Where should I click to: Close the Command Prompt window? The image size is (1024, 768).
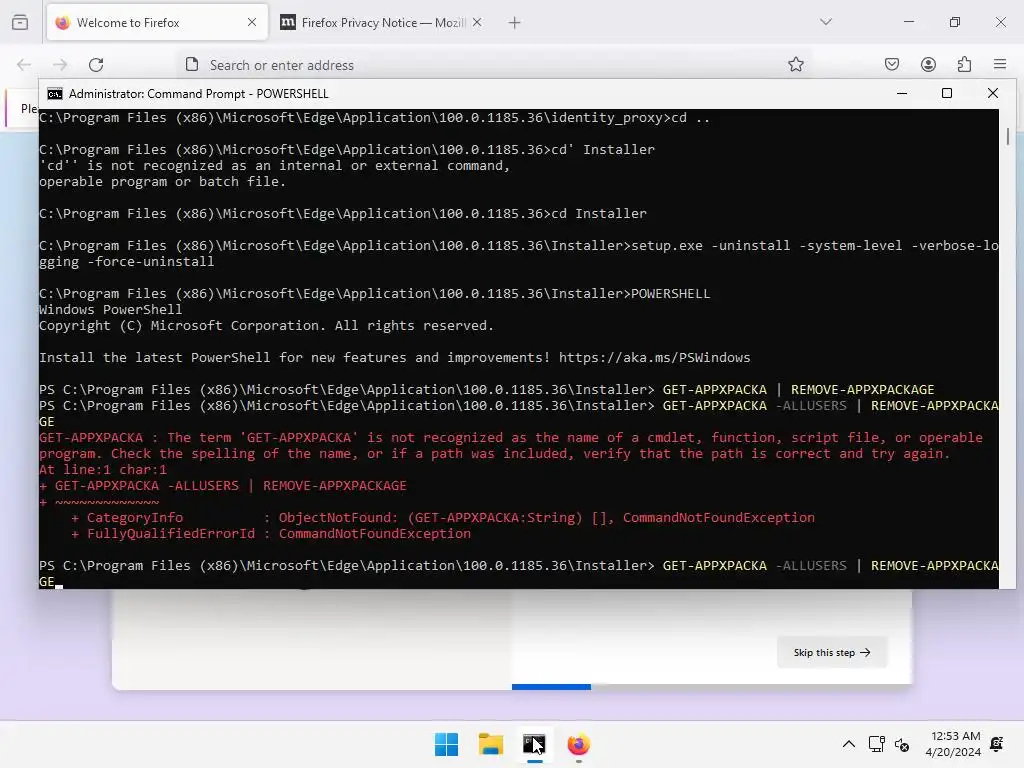click(993, 93)
